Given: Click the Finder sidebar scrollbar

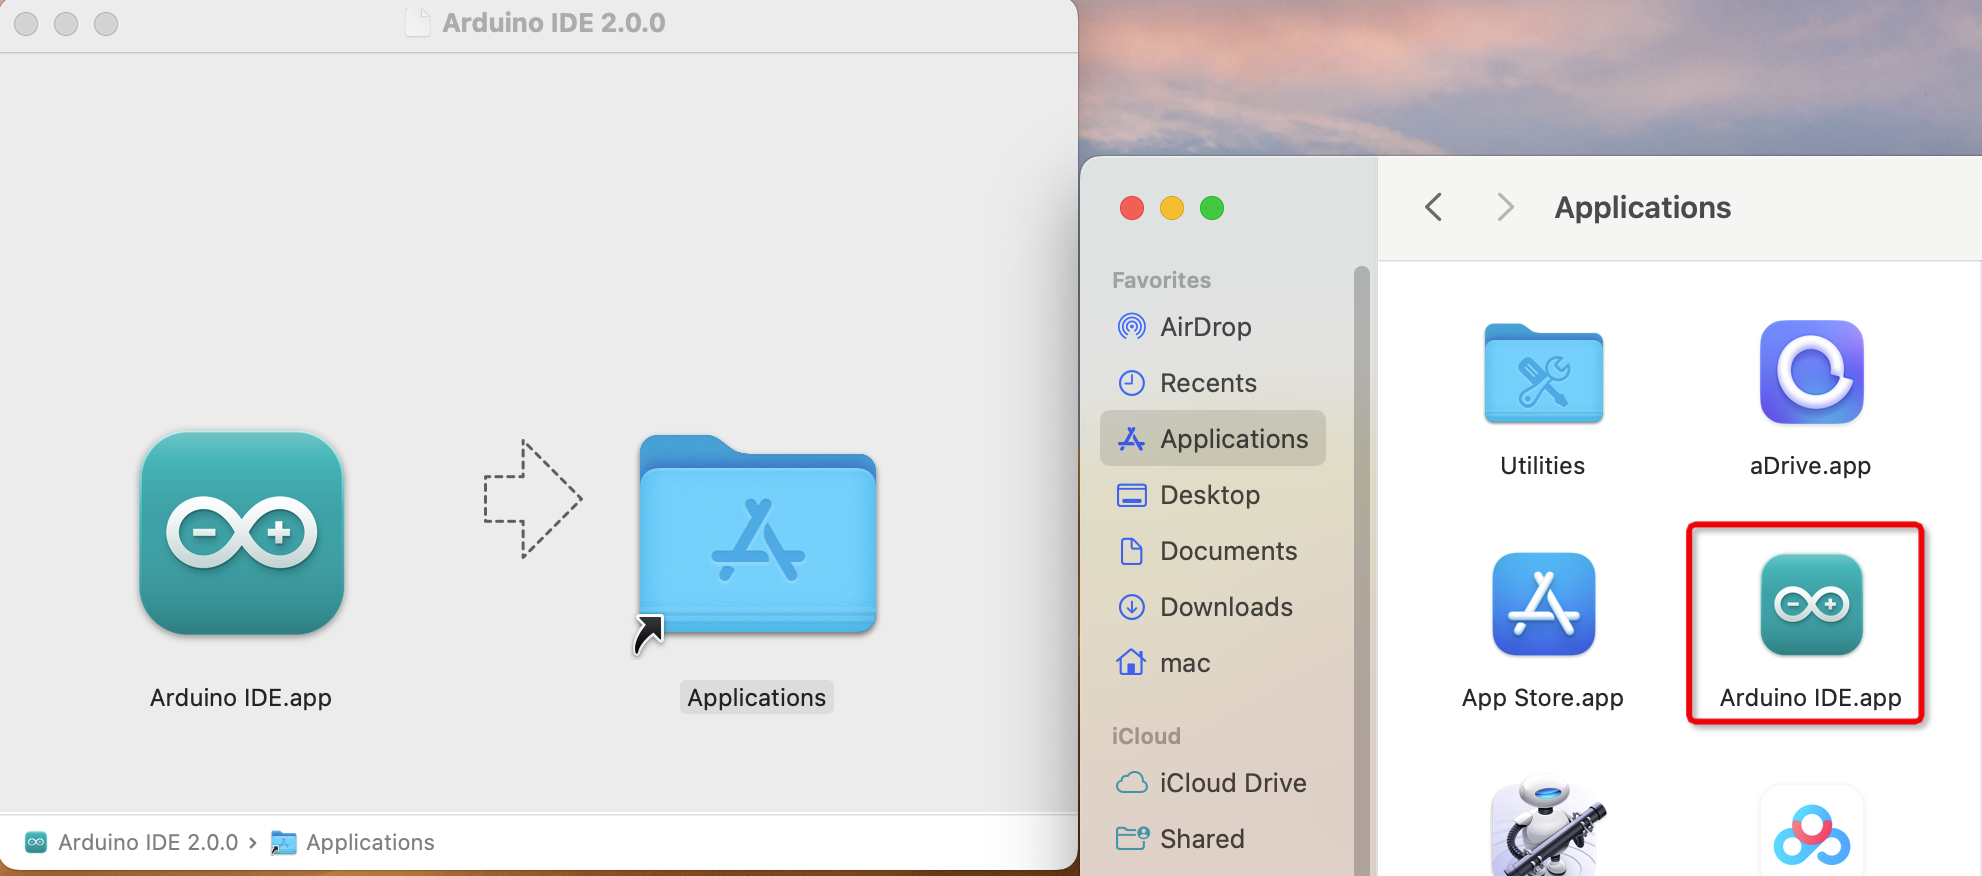Looking at the screenshot, I should click(1361, 570).
